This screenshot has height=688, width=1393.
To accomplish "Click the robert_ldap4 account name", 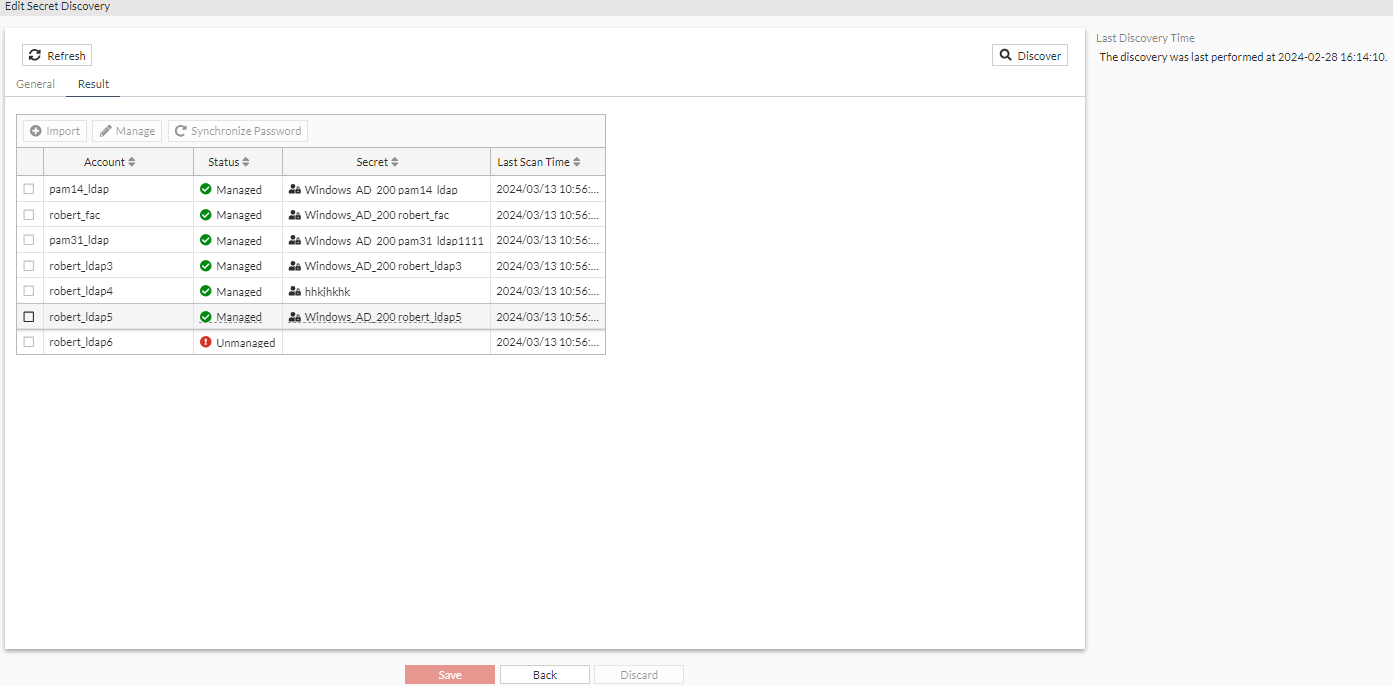I will (x=81, y=291).
